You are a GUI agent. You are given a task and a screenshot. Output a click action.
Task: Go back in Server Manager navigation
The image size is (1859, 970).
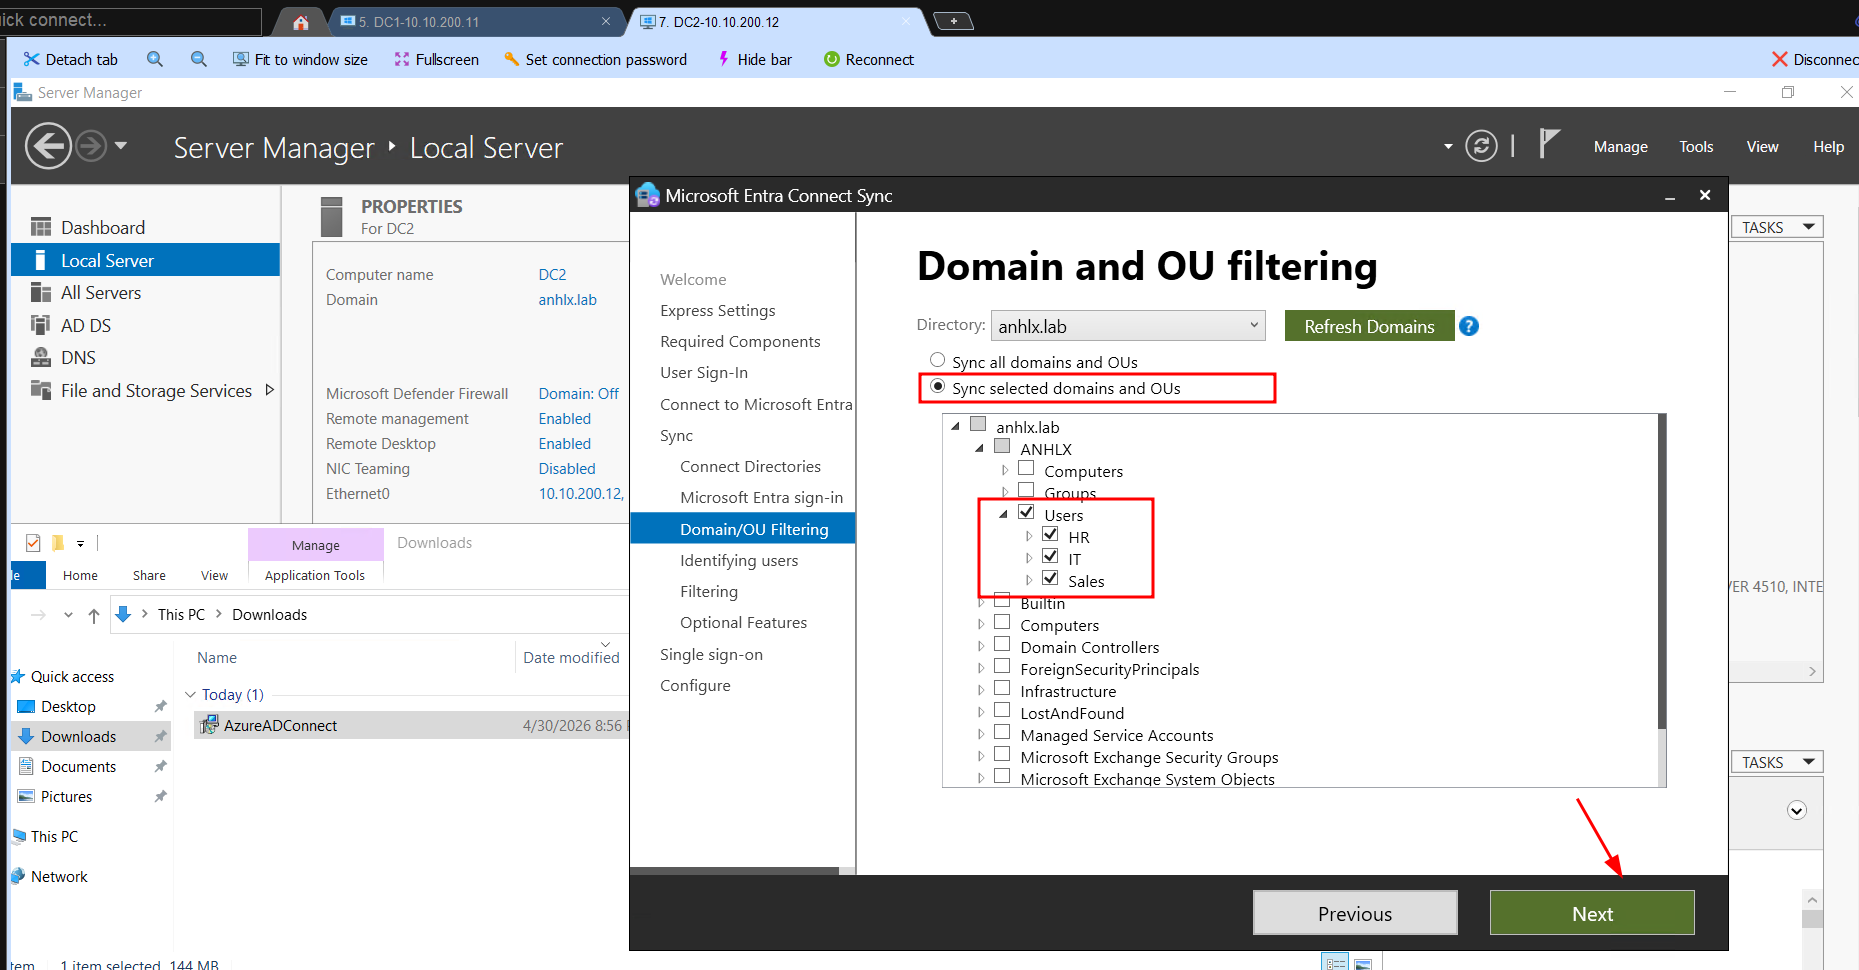point(48,146)
